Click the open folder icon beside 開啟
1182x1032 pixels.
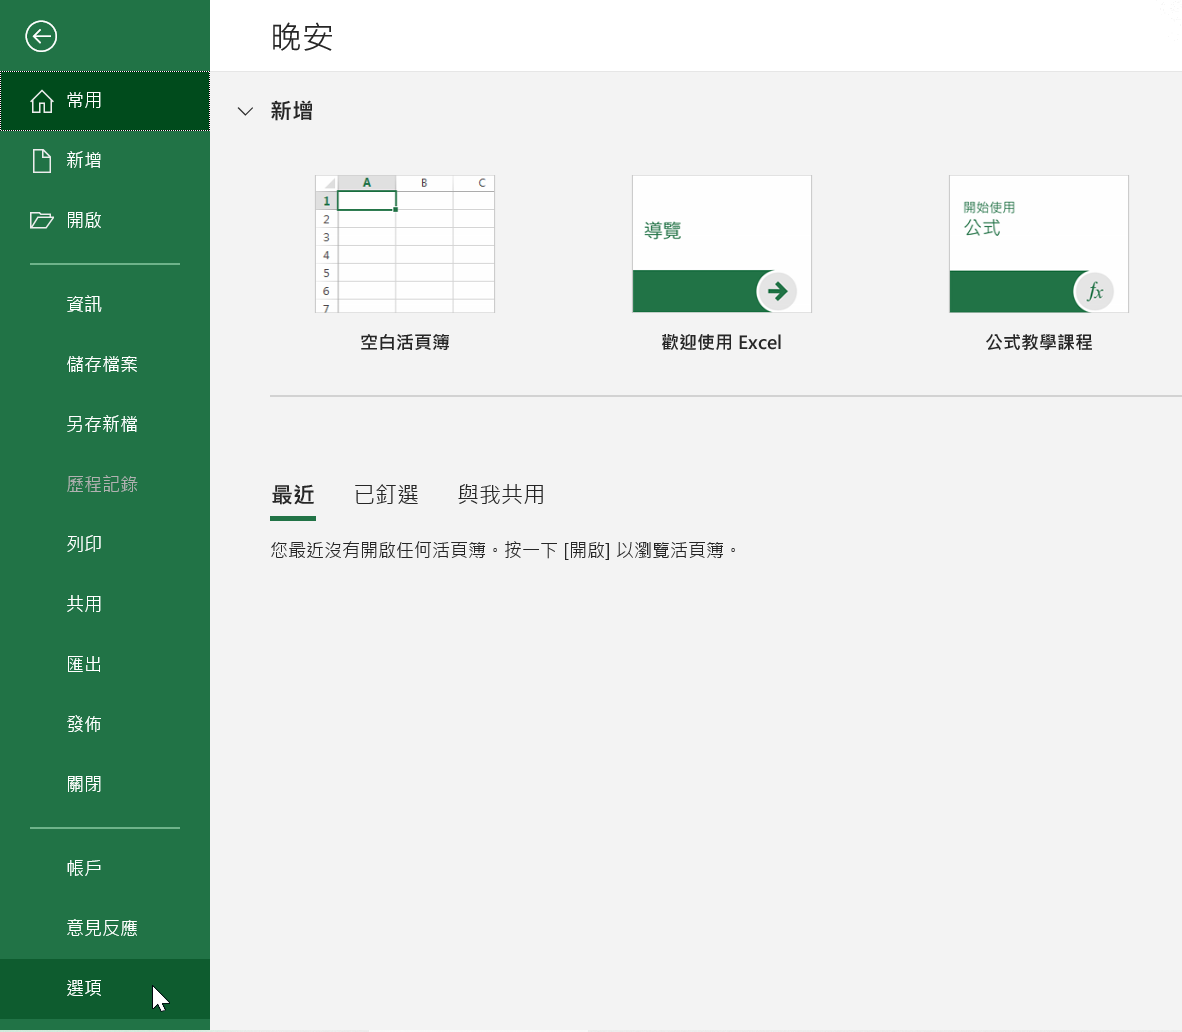pyautogui.click(x=41, y=220)
